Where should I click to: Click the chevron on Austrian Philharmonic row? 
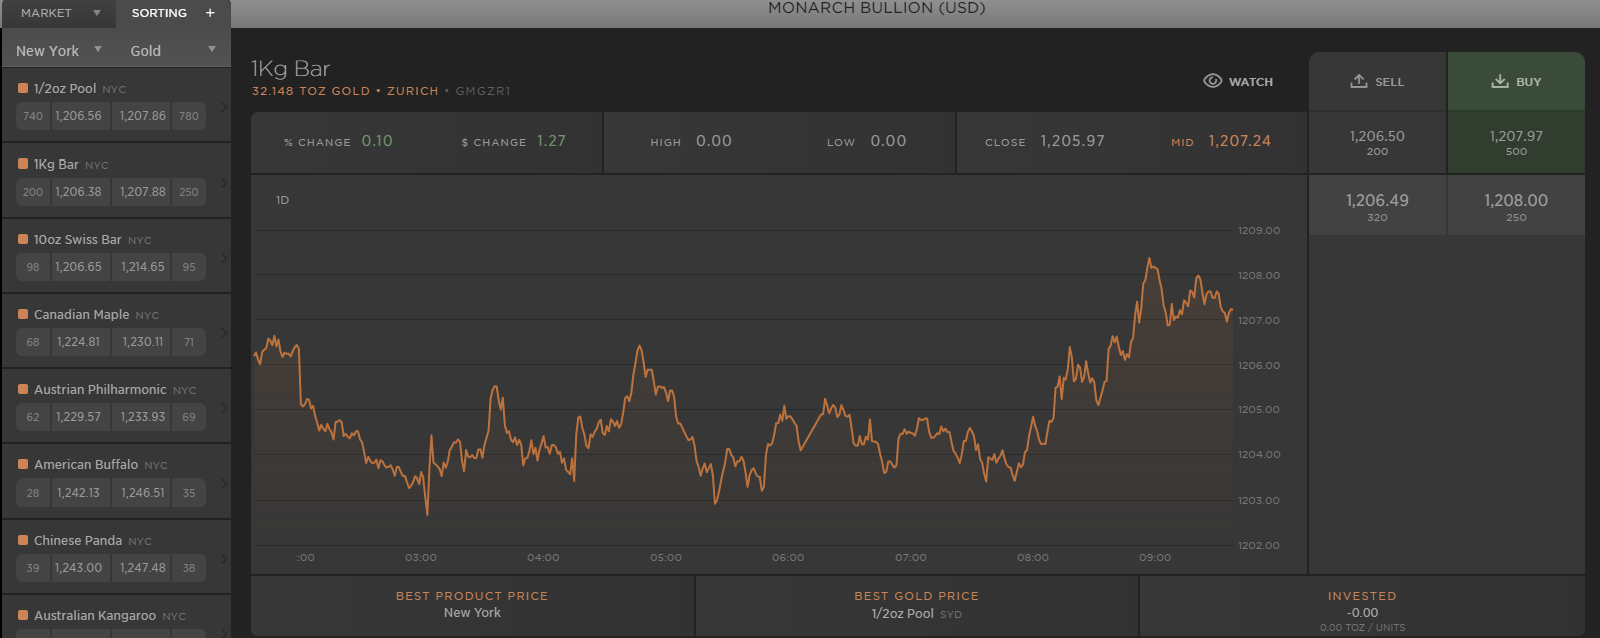pos(224,407)
